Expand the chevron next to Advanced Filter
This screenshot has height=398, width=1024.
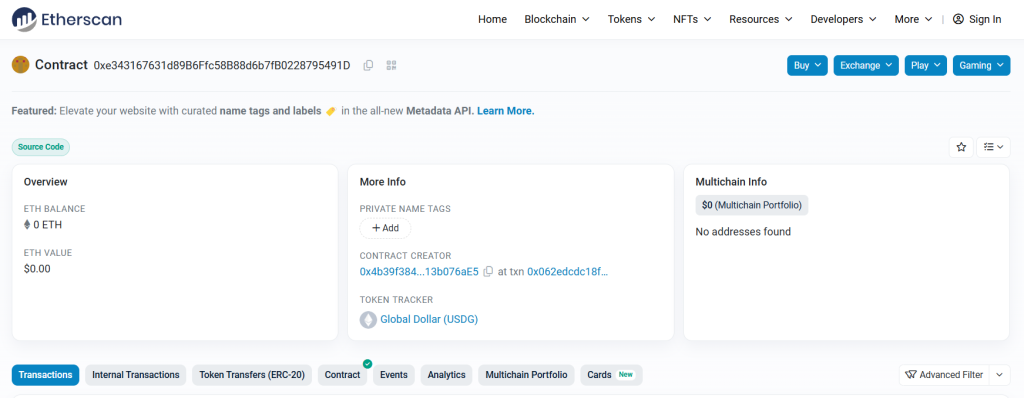(1000, 375)
